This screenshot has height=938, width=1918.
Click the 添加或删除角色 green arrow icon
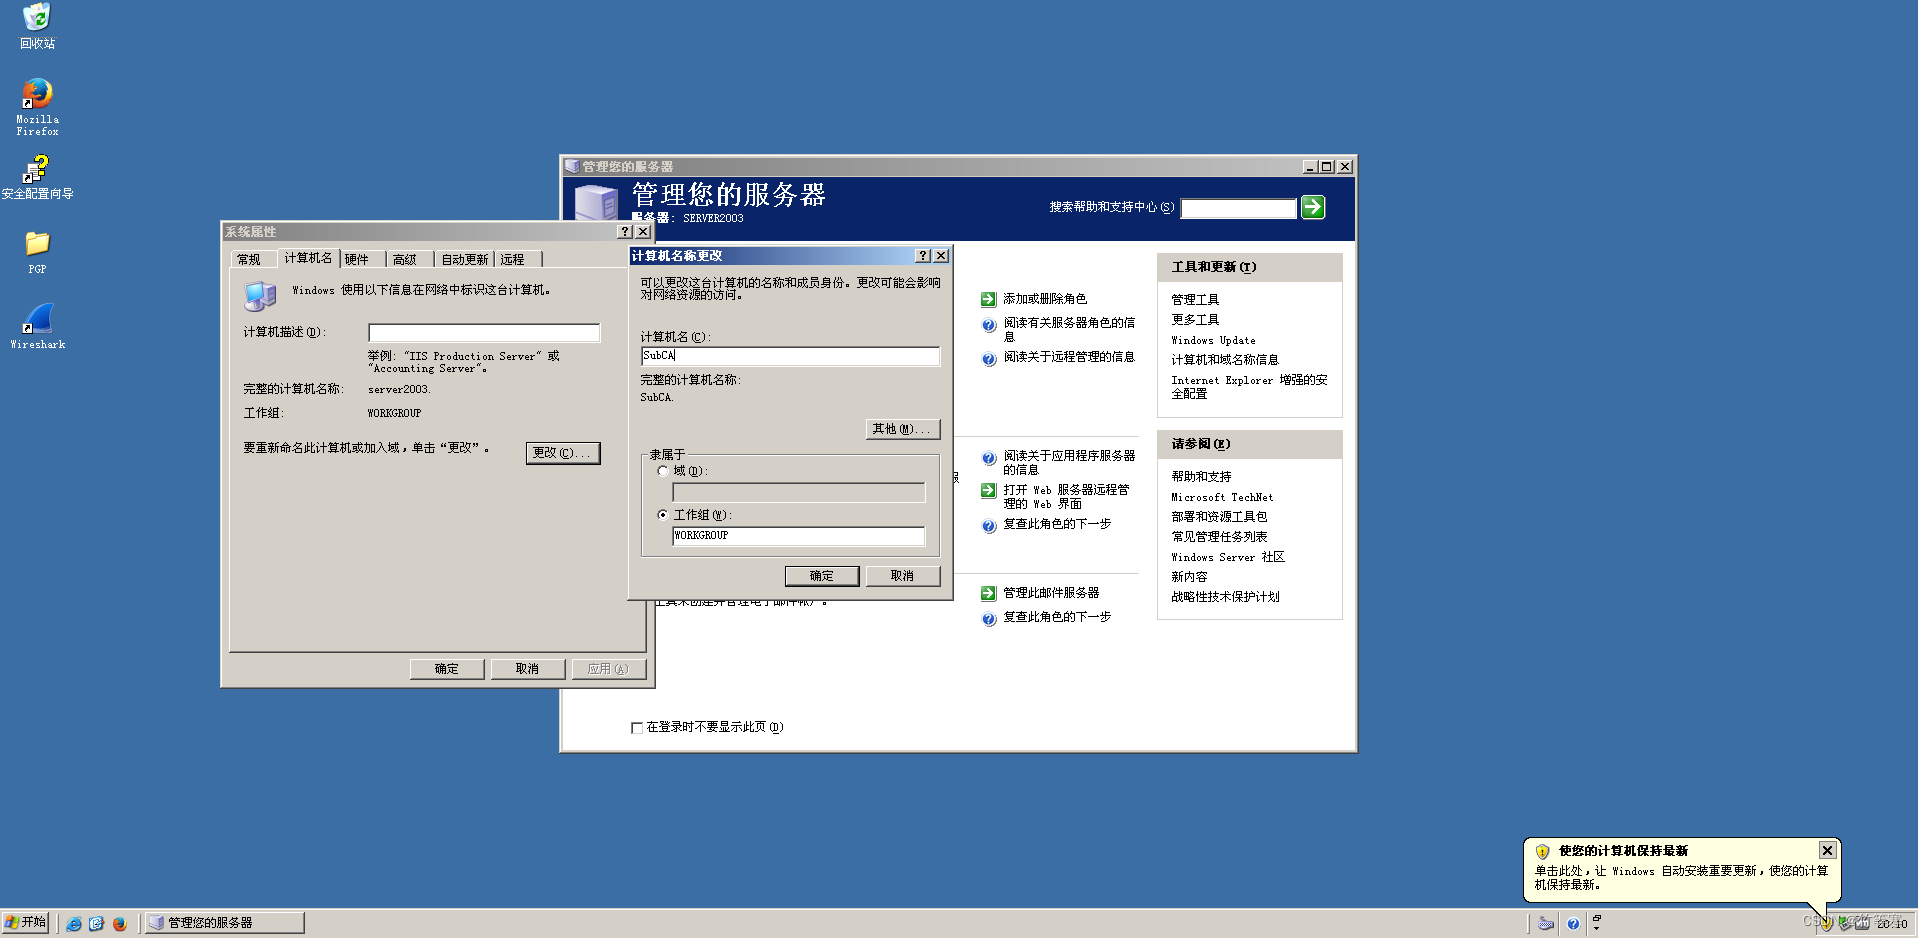pyautogui.click(x=988, y=298)
